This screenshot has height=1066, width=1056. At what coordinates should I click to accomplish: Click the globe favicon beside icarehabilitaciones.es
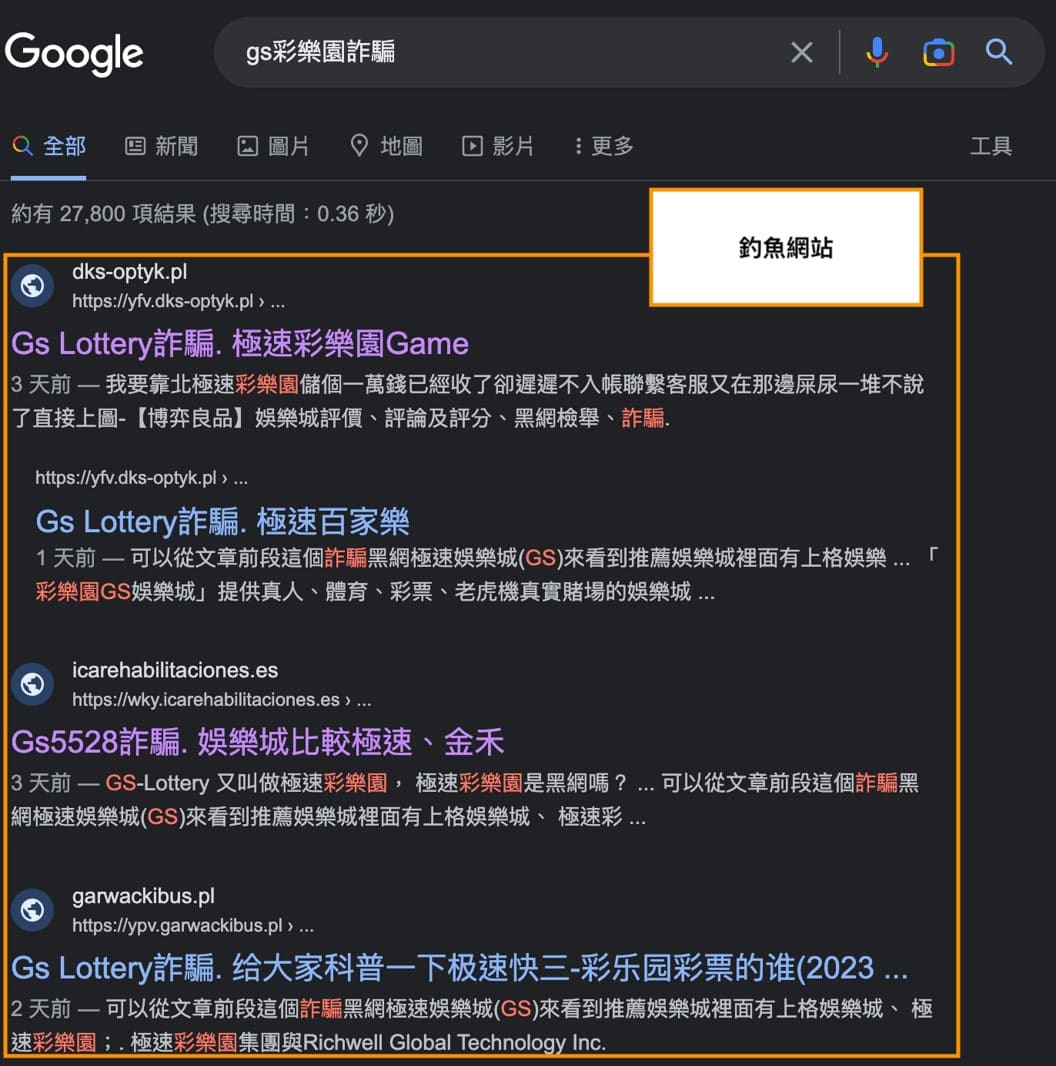[33, 684]
